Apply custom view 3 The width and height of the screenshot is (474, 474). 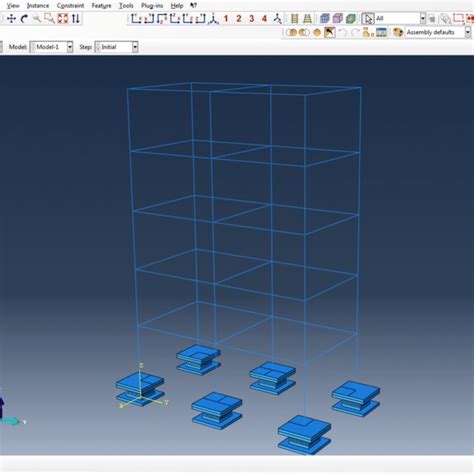tap(252, 19)
